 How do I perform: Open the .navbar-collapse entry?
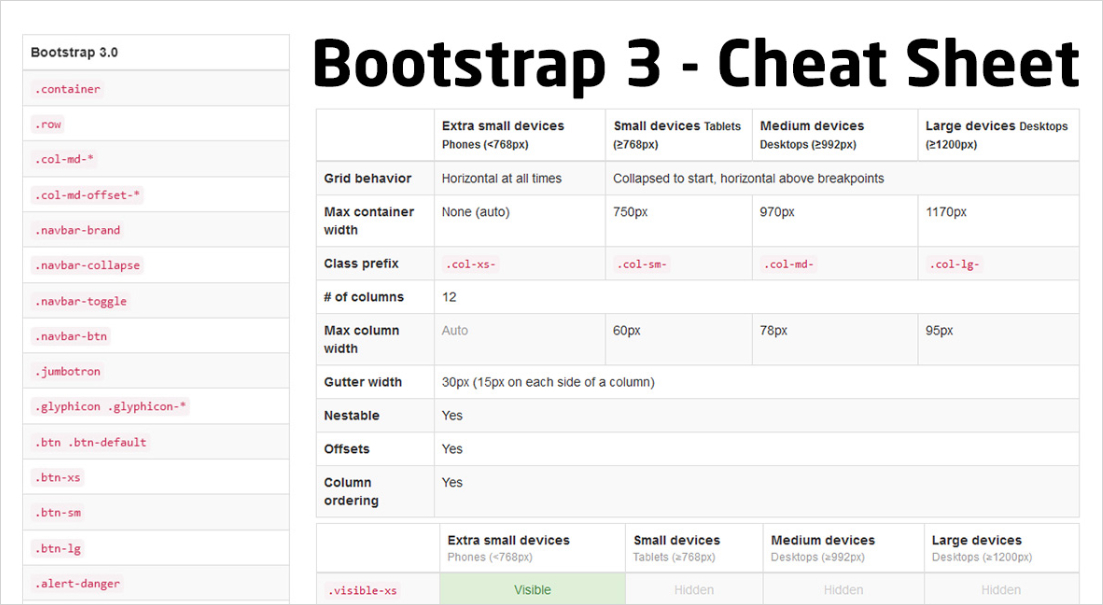(87, 266)
